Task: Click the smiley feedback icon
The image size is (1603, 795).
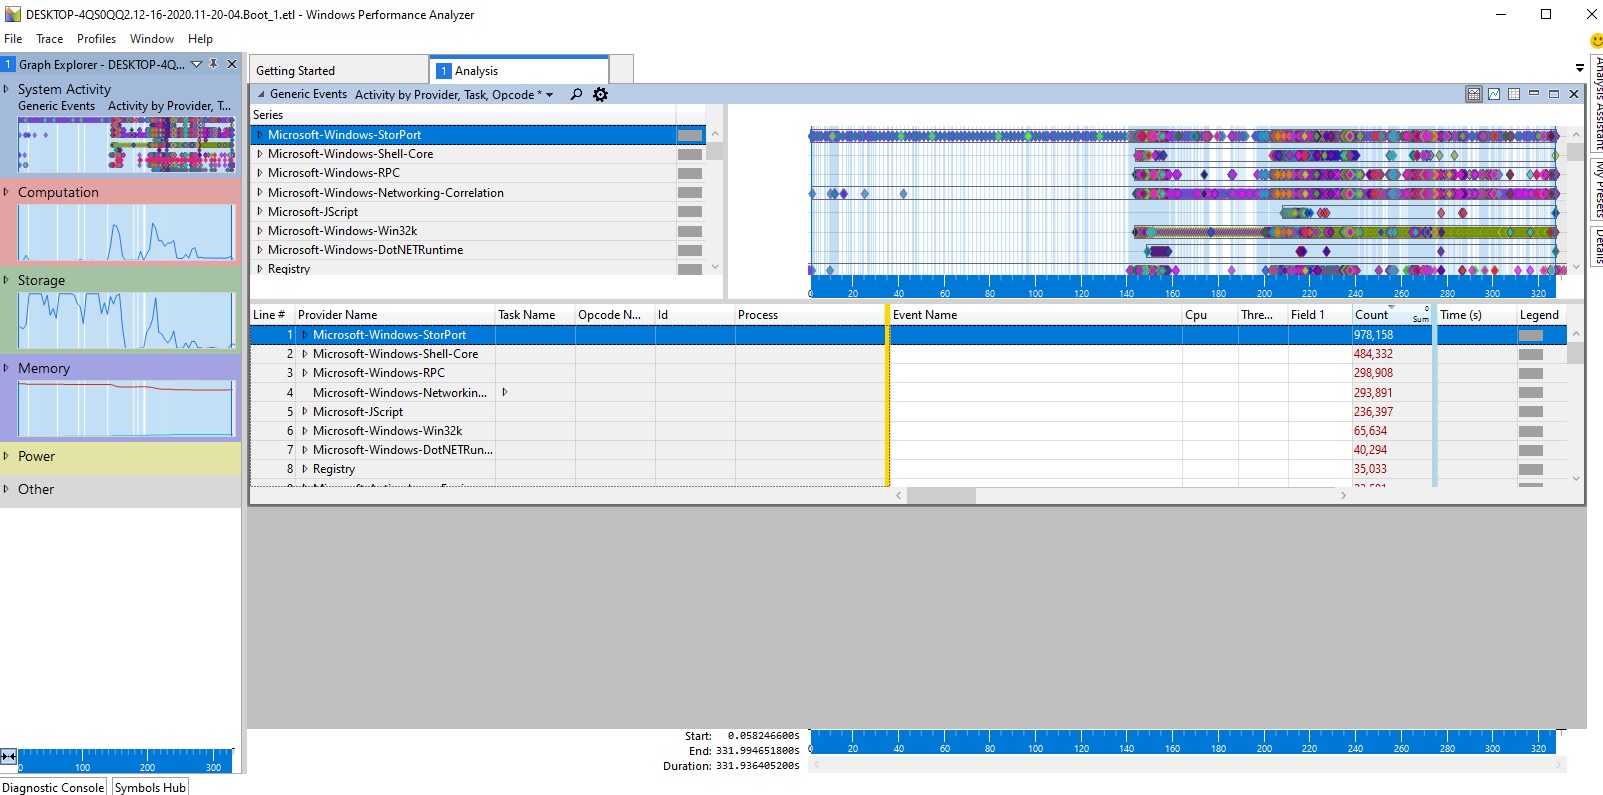Action: click(x=1596, y=41)
